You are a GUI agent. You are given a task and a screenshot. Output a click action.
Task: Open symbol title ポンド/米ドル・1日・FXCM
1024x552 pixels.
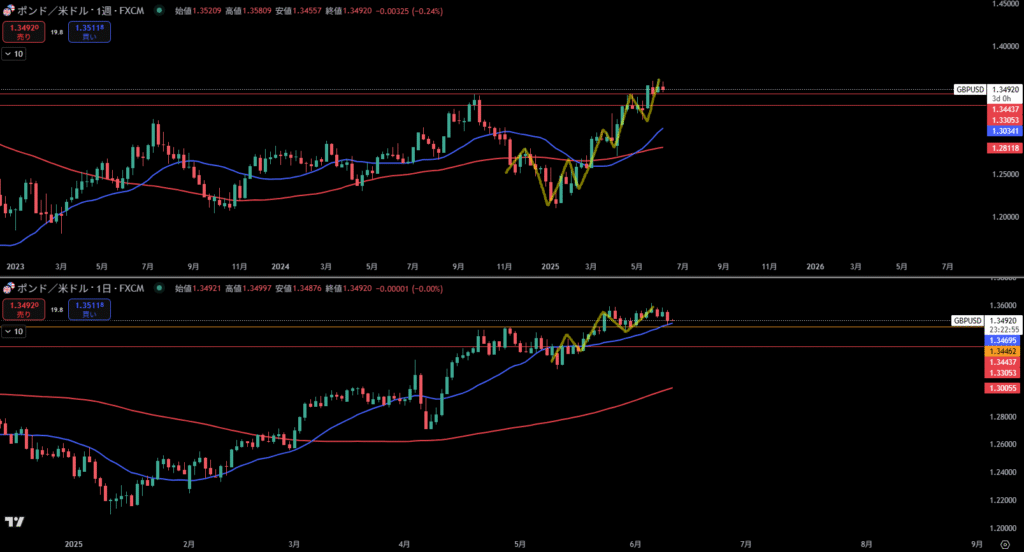point(80,288)
